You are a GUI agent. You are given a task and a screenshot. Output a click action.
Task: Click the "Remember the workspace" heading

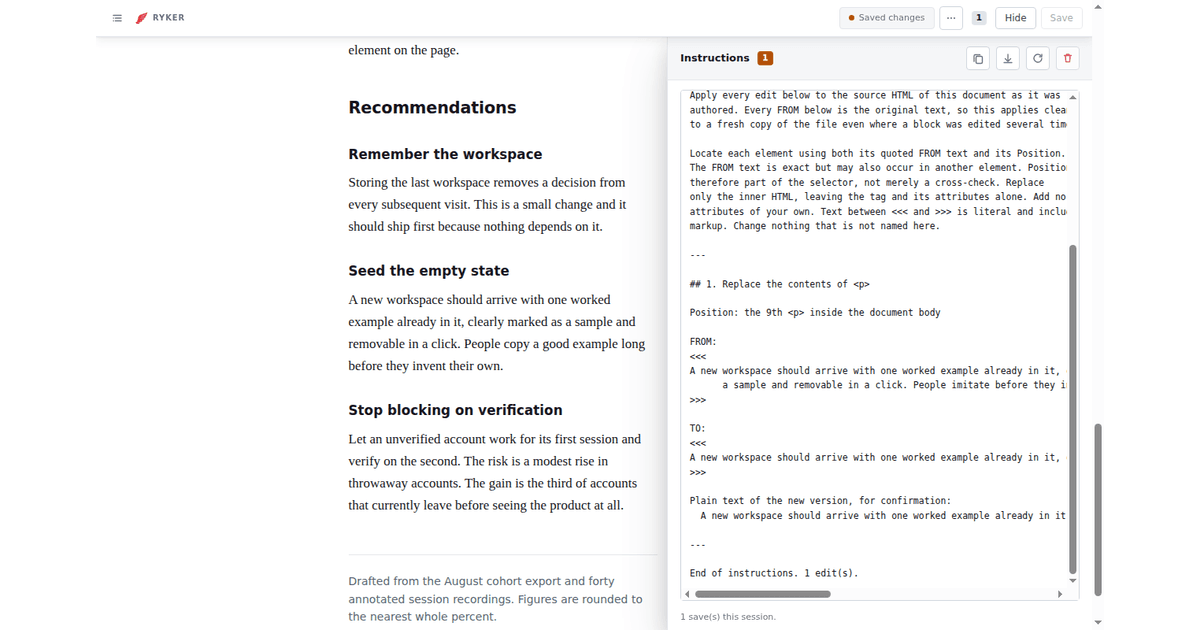pyautogui.click(x=445, y=154)
